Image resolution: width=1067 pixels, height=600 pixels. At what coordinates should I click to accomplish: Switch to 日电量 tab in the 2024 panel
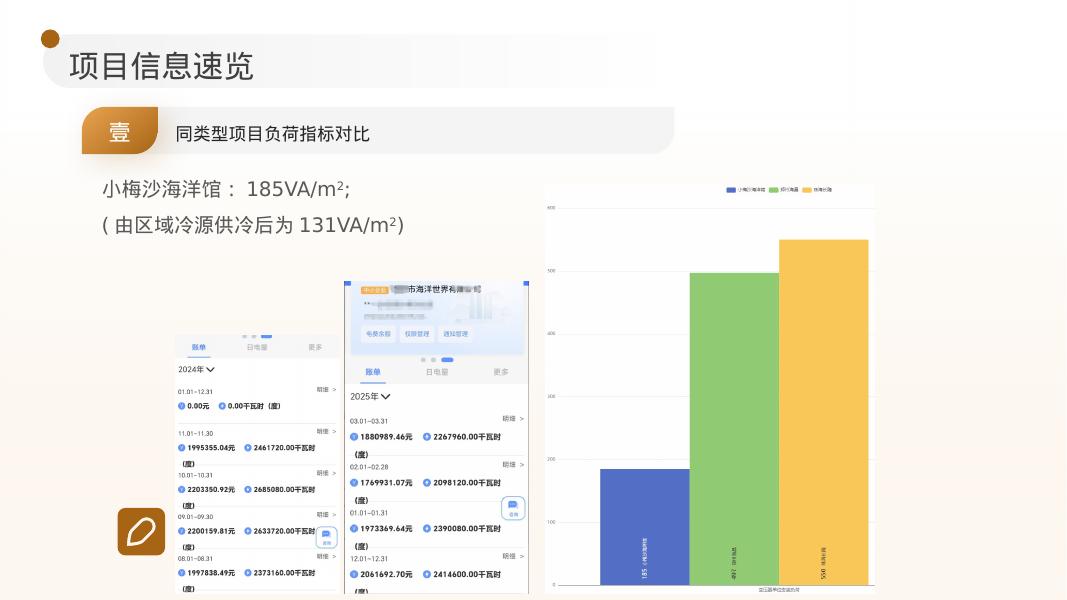click(257, 347)
